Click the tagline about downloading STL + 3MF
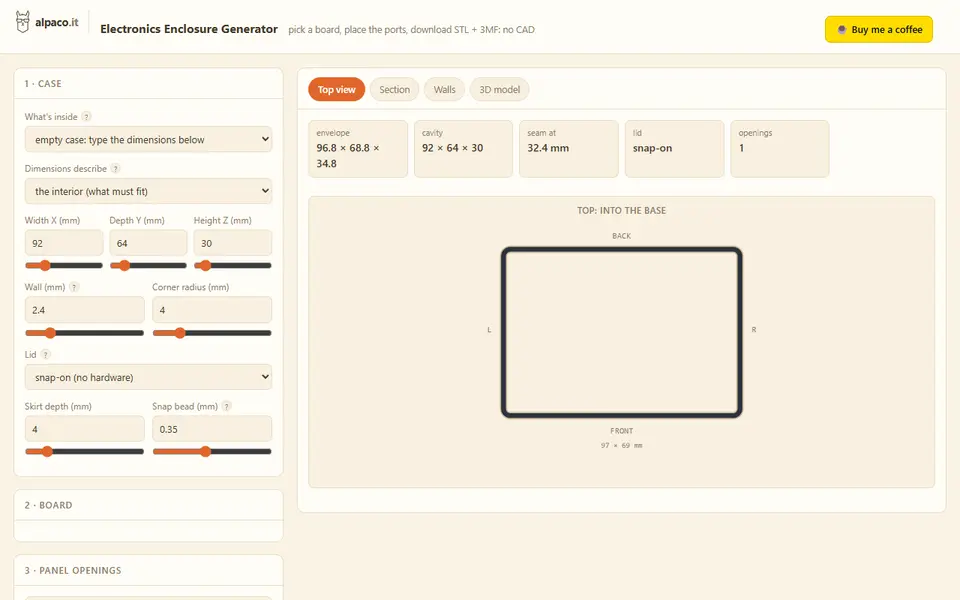The width and height of the screenshot is (960, 600). coord(411,29)
